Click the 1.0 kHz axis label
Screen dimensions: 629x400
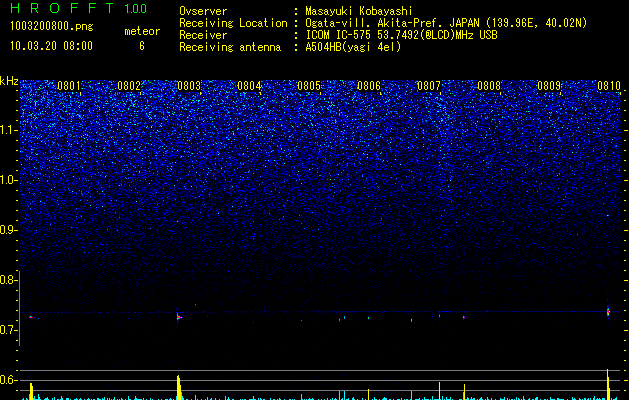(7, 180)
